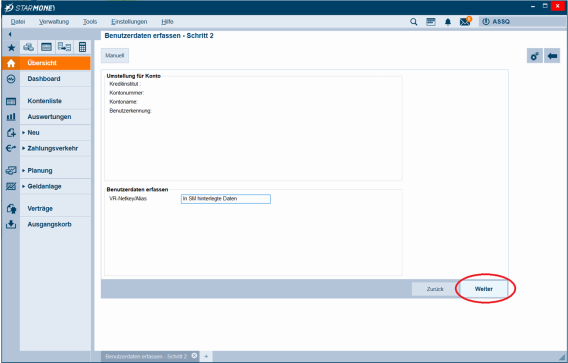Screen dimensions: 568x363
Task: Click the Weiter button
Action: [x=484, y=289]
